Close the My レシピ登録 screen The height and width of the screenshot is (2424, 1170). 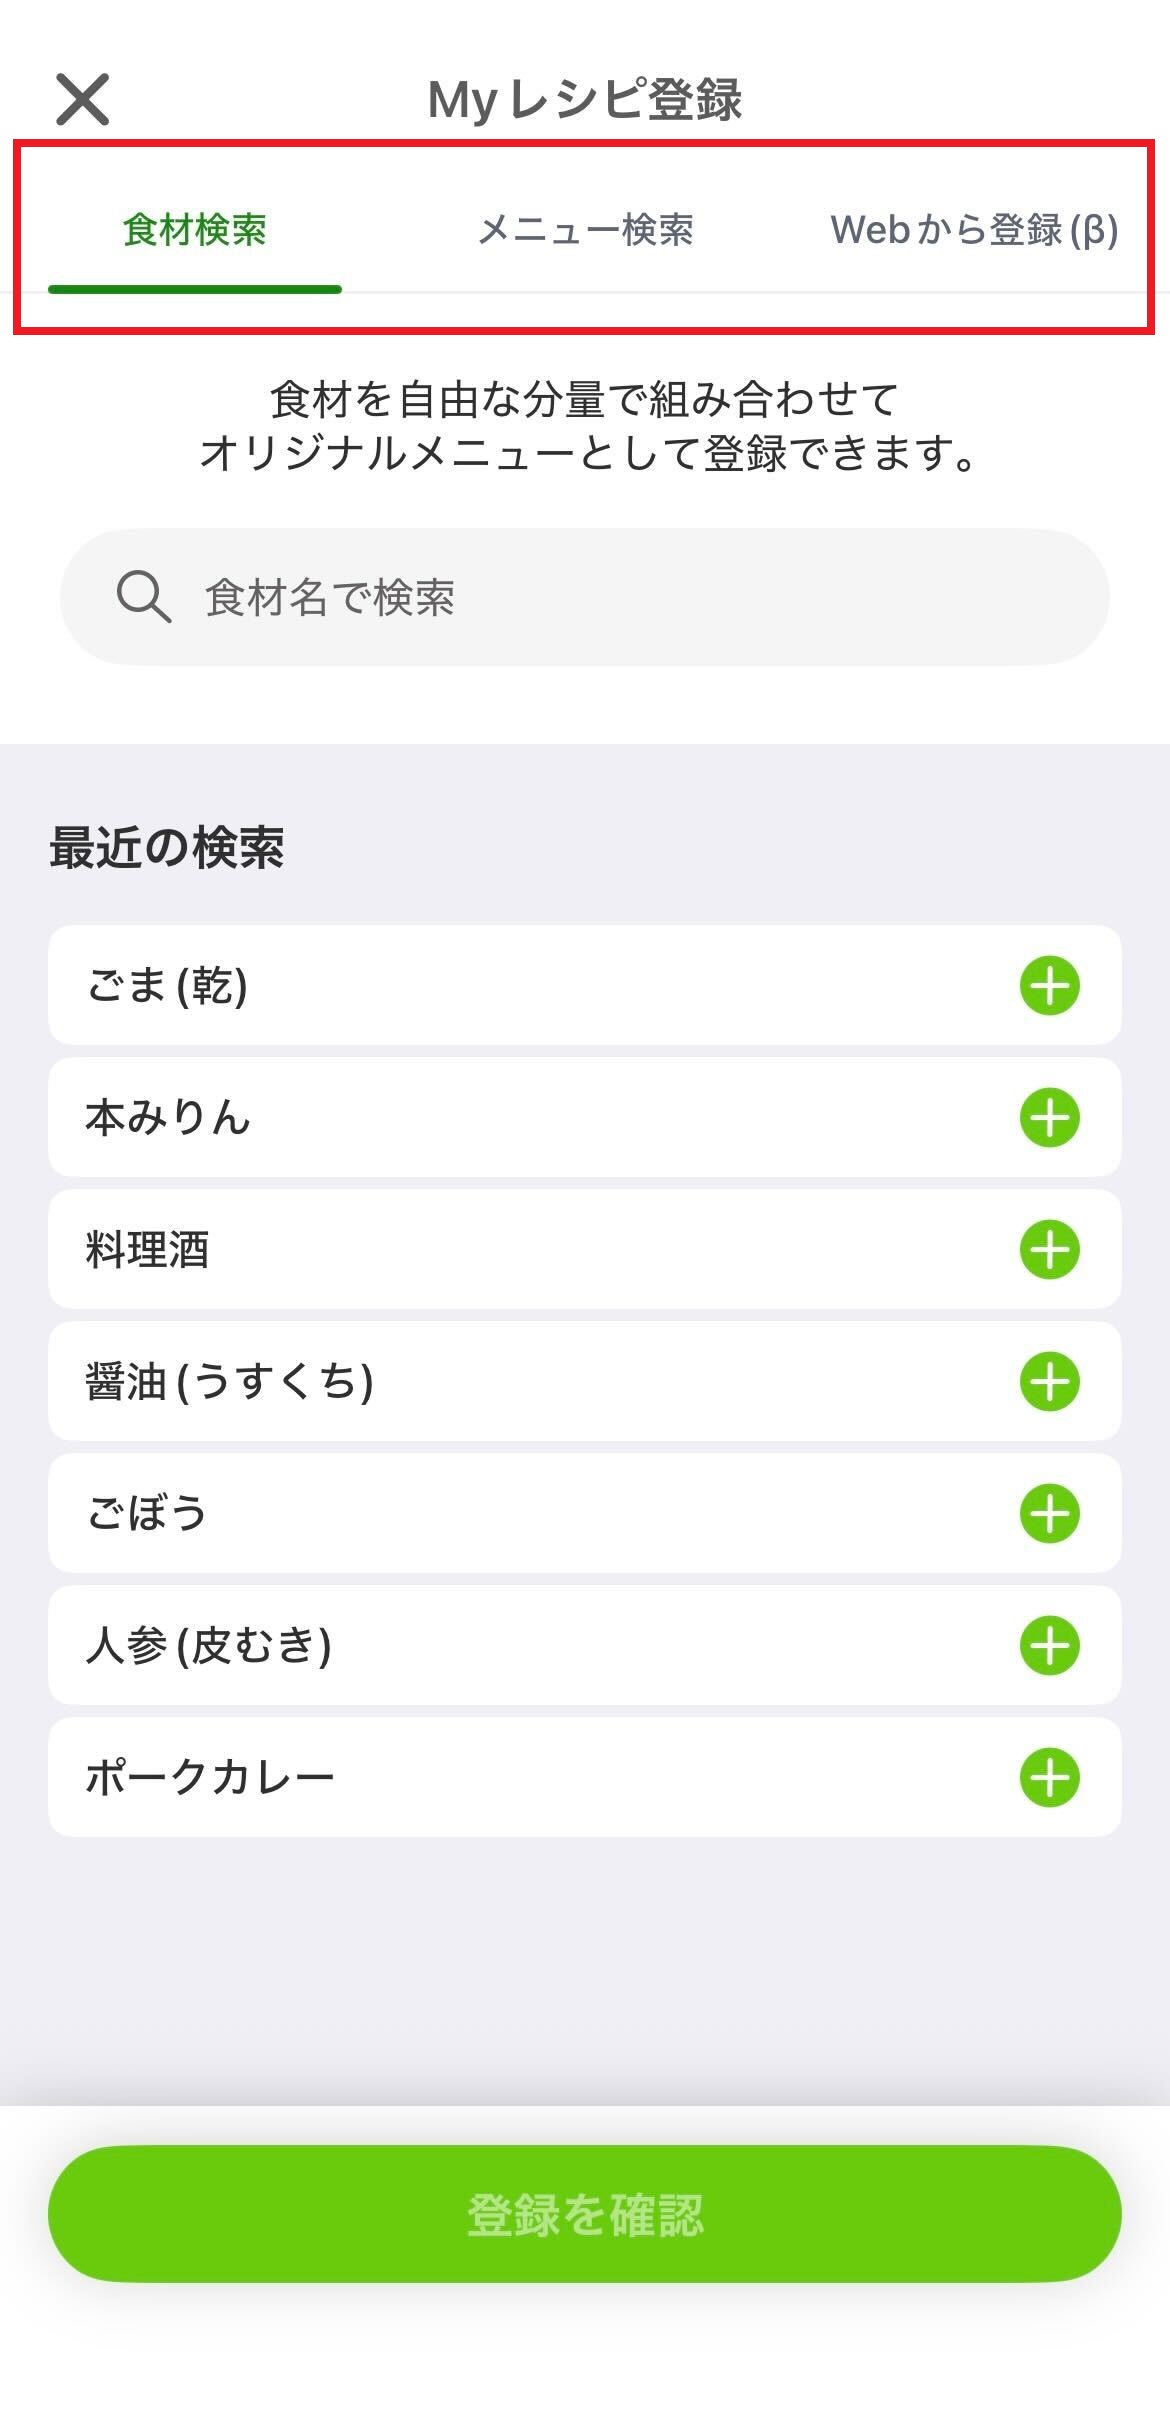coord(82,99)
